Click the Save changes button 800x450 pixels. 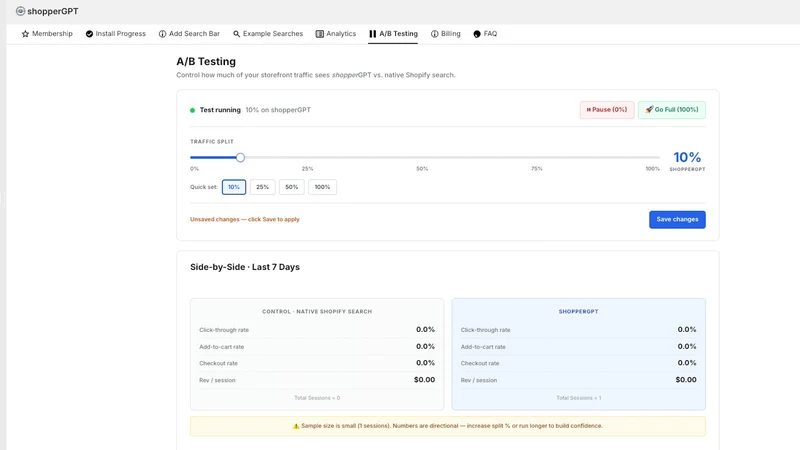677,219
